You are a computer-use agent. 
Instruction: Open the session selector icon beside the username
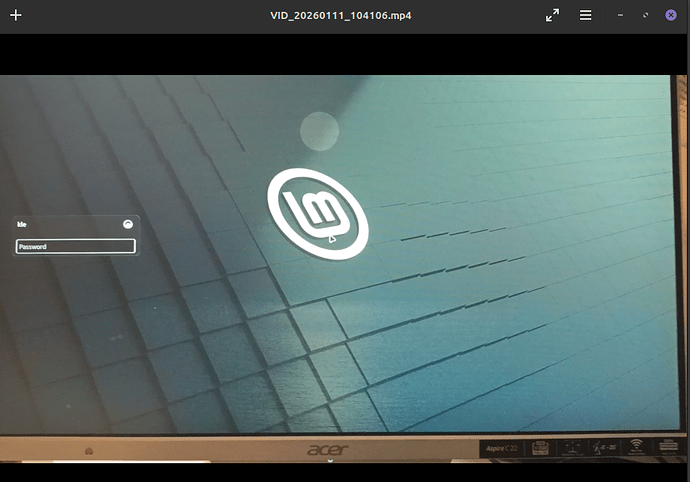pos(127,225)
